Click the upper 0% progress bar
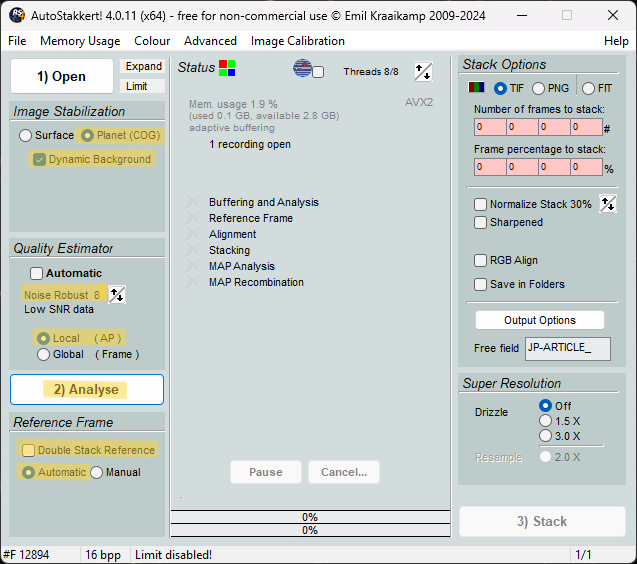Screen dimensions: 637x564 click(310, 517)
